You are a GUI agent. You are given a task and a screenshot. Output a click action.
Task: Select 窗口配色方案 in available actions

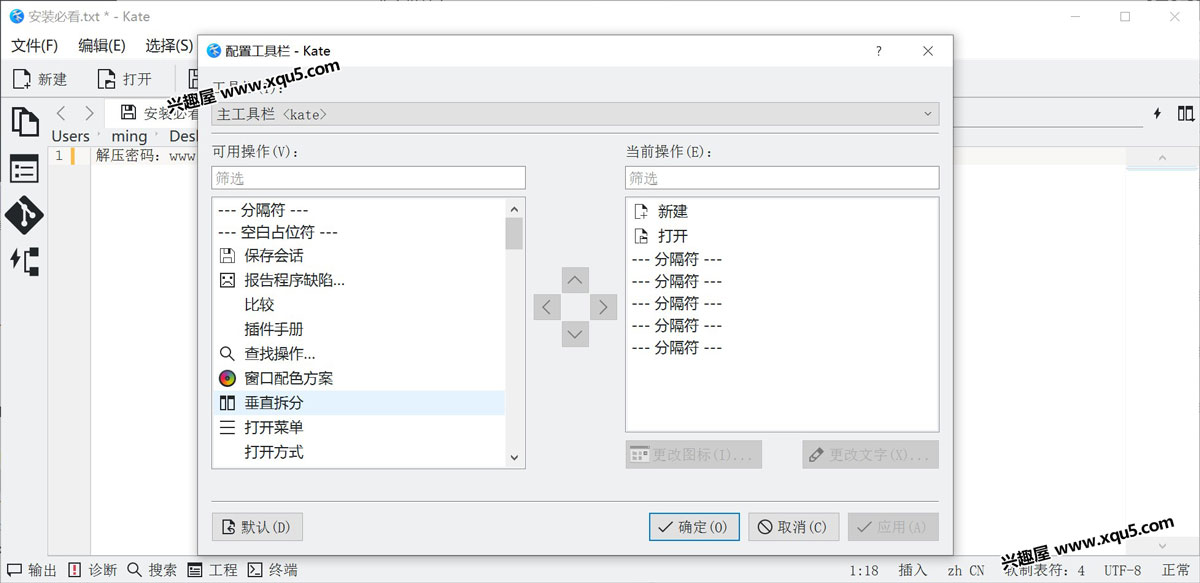click(x=358, y=378)
